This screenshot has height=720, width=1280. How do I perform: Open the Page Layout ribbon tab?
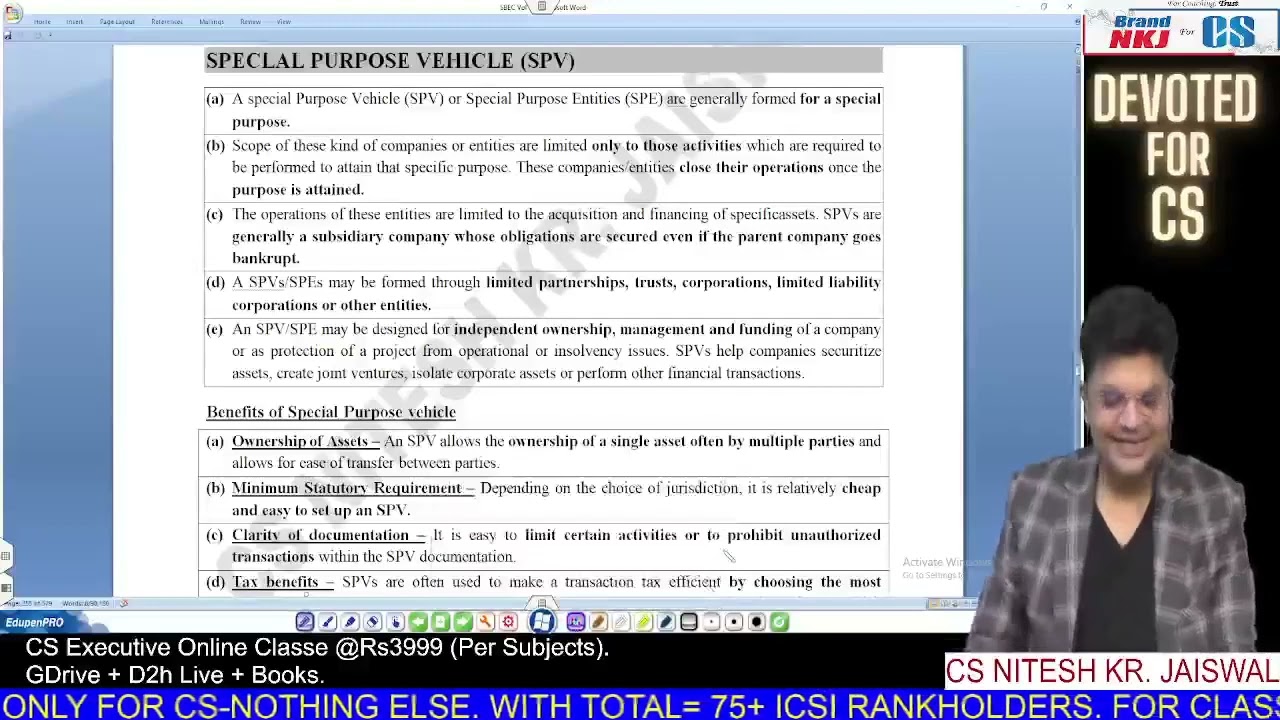pos(117,22)
